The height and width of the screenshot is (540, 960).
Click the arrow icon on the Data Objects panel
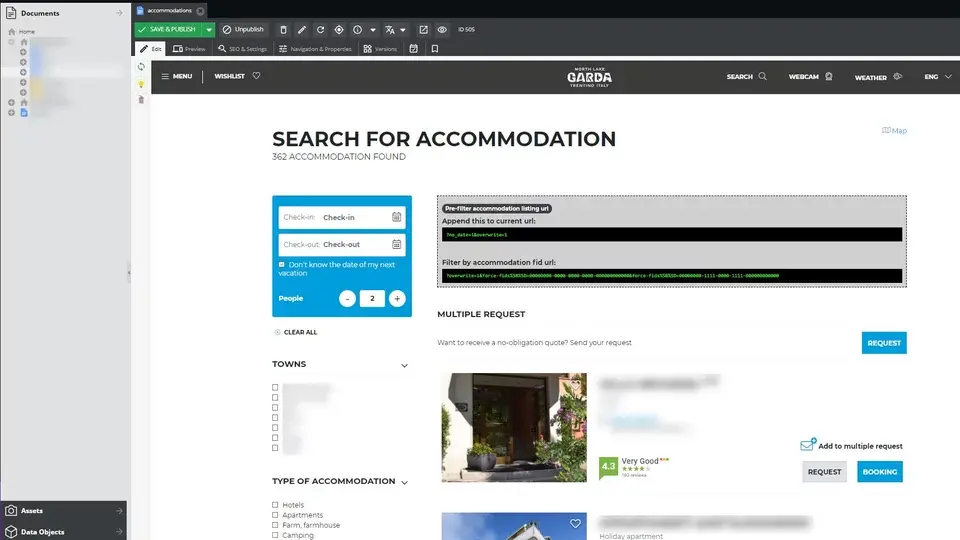[119, 531]
